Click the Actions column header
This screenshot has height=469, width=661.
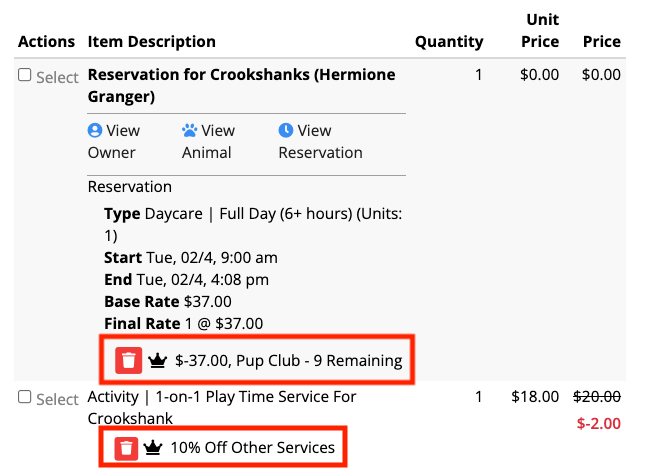(46, 42)
